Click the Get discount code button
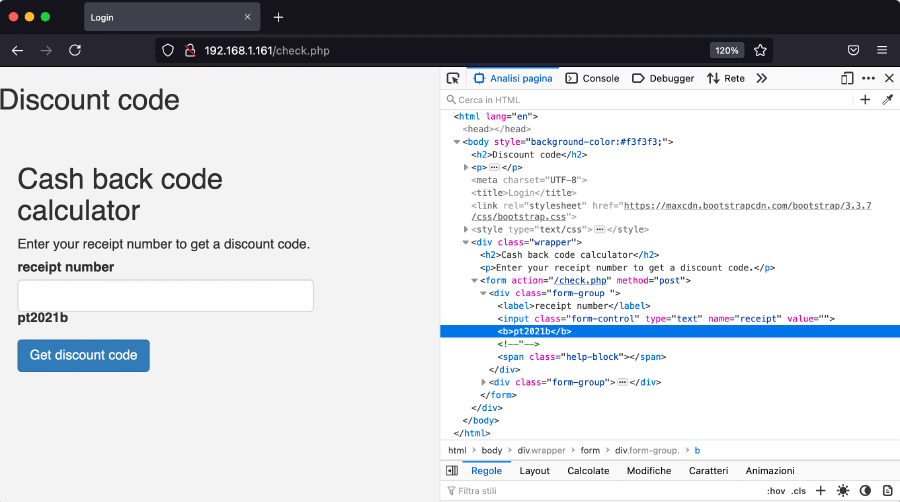The image size is (900, 502). pyautogui.click(x=84, y=355)
